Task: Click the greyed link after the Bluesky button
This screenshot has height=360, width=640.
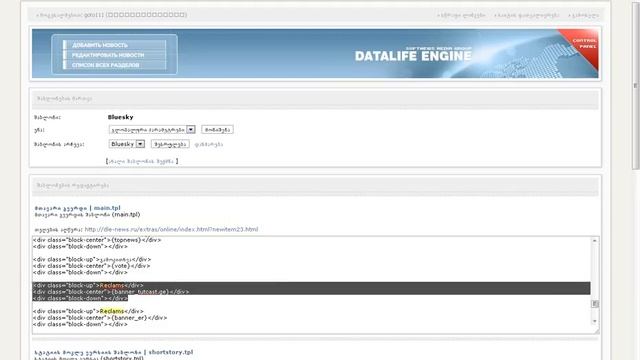Action: point(209,144)
